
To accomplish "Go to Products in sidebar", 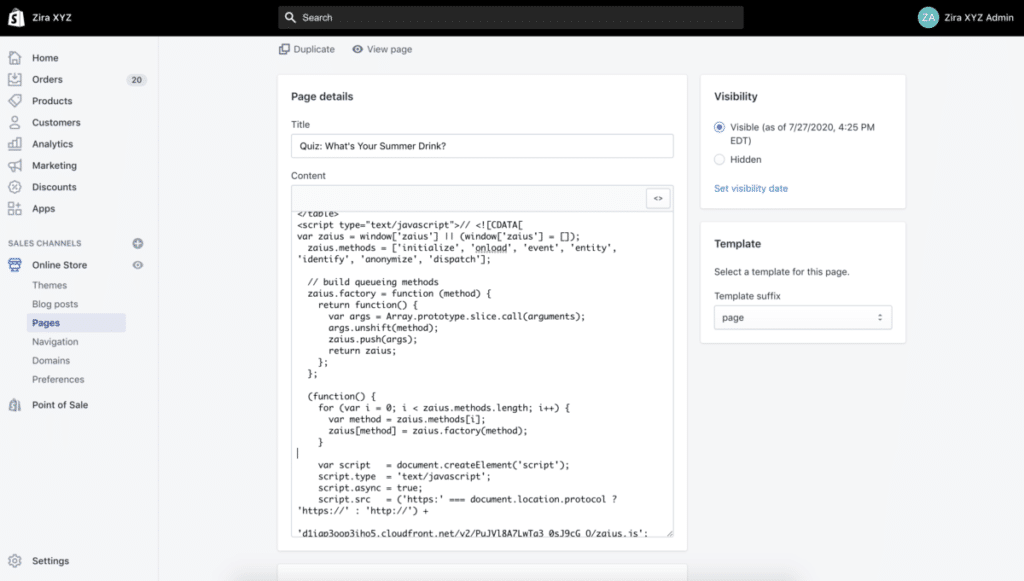I will tap(52, 101).
